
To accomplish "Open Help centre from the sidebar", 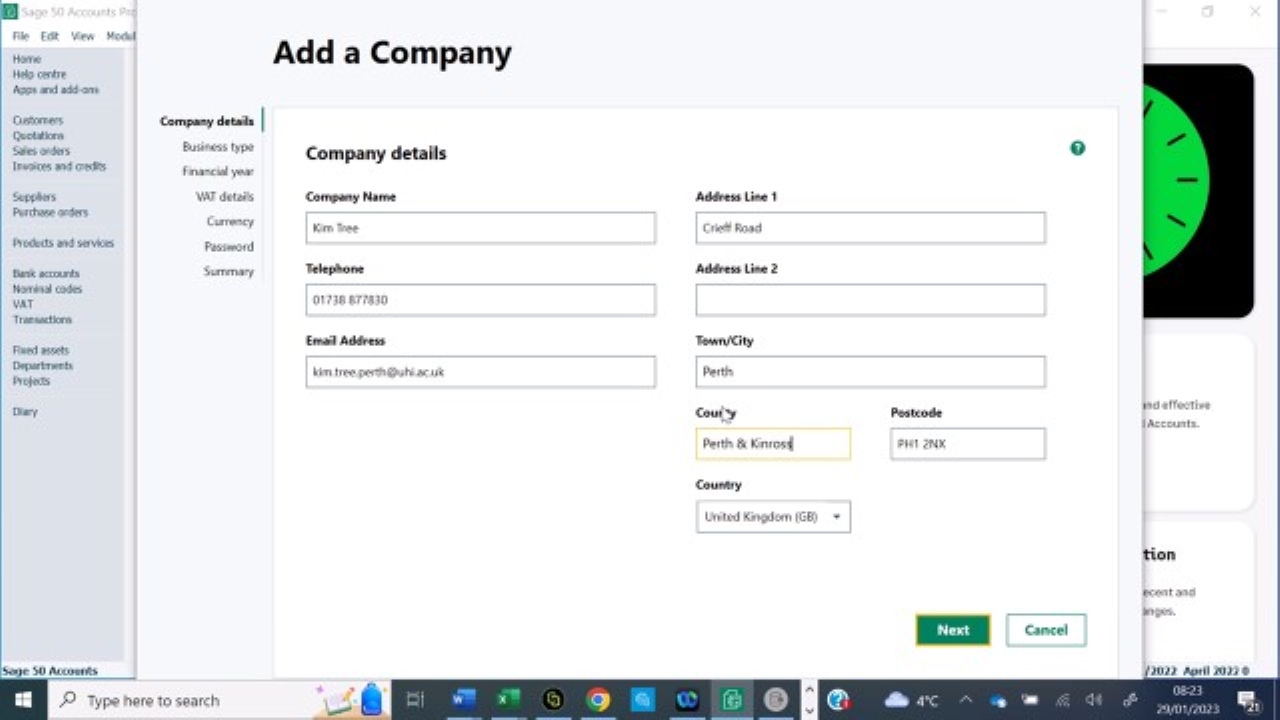I will click(x=39, y=74).
